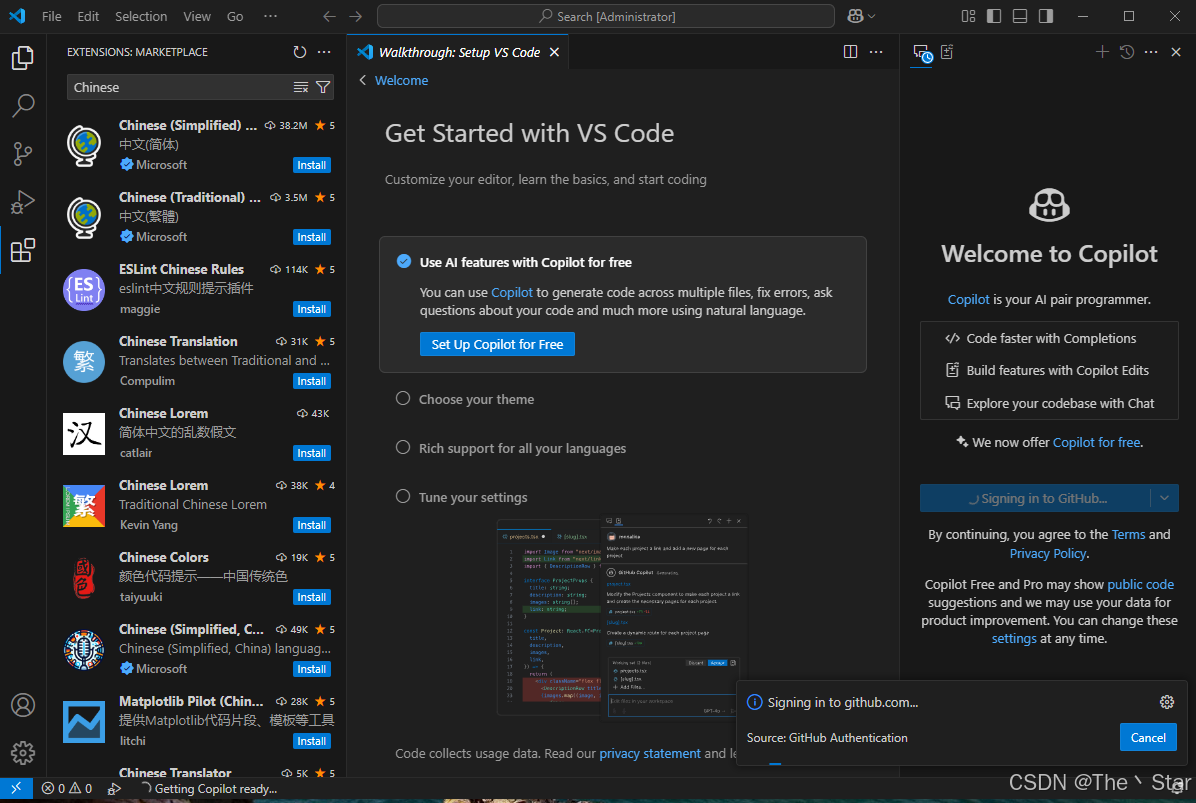Toggle the secondary side bar
The height and width of the screenshot is (803, 1196).
1046,16
